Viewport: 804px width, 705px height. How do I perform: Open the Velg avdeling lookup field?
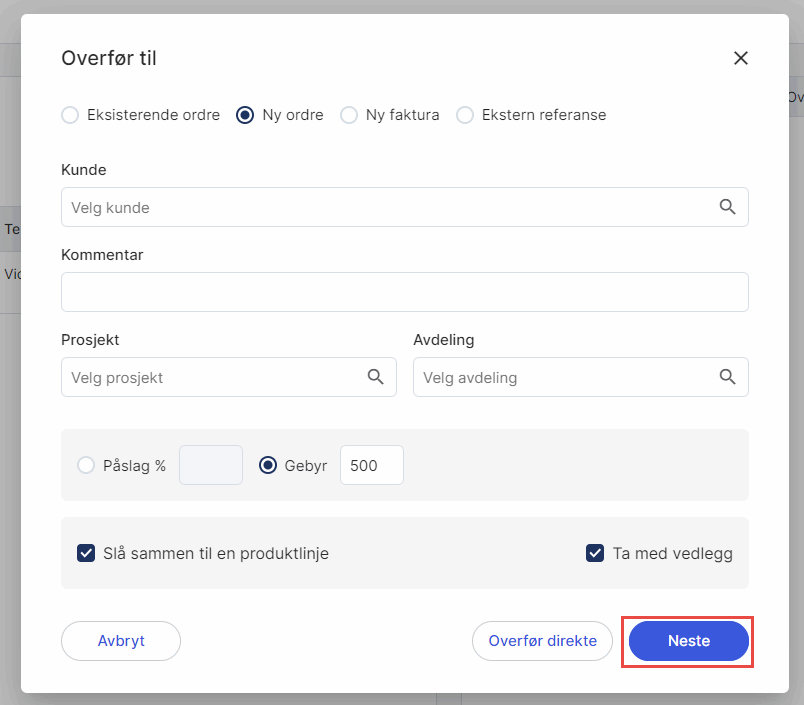coord(565,377)
